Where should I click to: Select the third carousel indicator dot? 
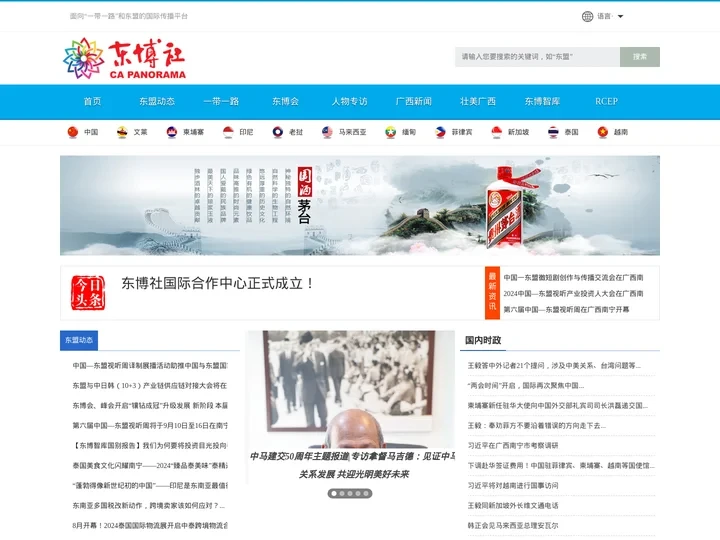point(350,494)
